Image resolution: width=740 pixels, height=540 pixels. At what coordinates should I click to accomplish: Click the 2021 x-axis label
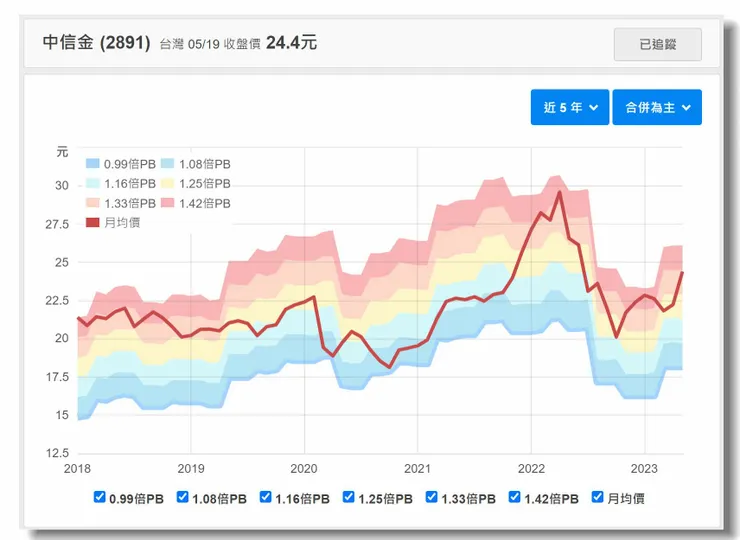pyautogui.click(x=417, y=469)
